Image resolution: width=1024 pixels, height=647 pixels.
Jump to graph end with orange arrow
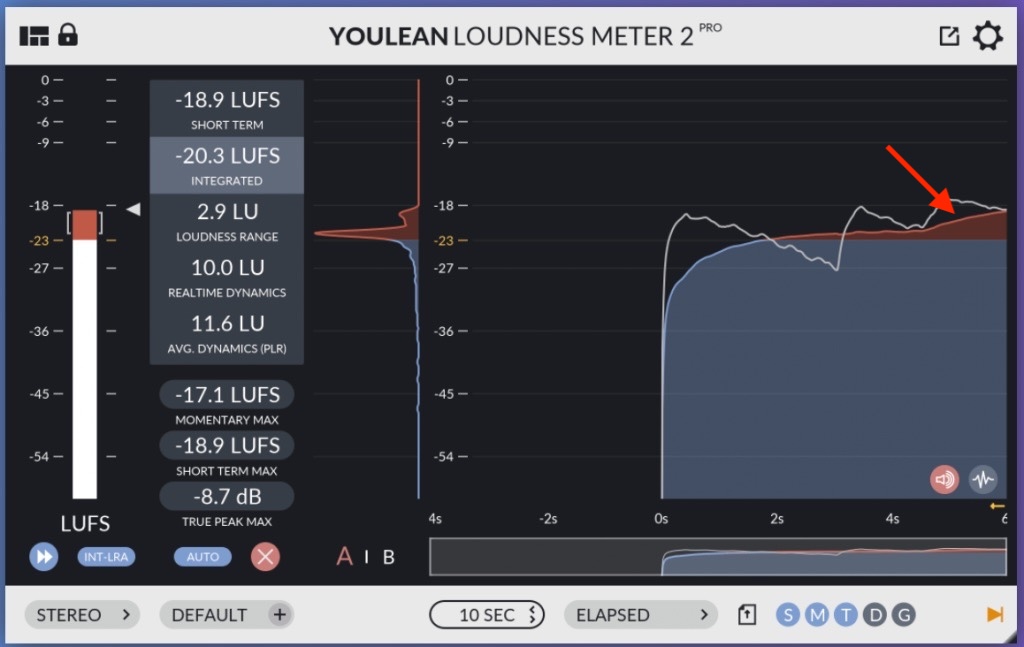(x=994, y=615)
